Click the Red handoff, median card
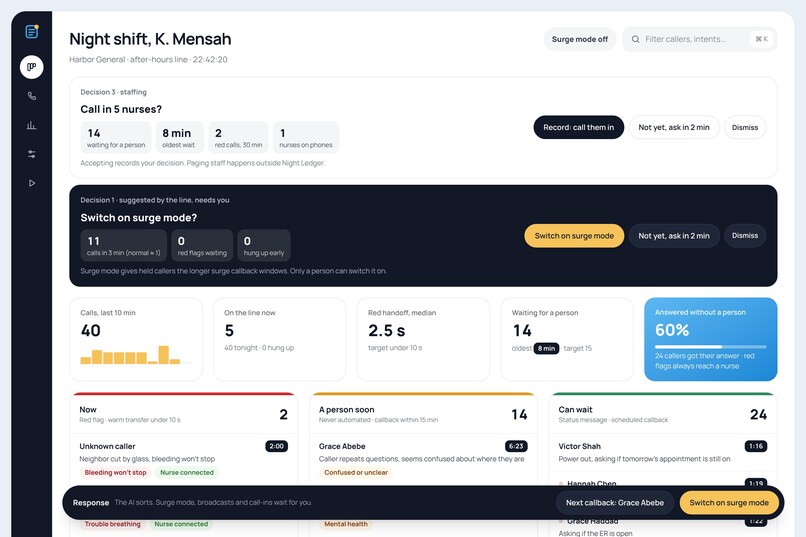The width and height of the screenshot is (806, 537). coord(423,339)
